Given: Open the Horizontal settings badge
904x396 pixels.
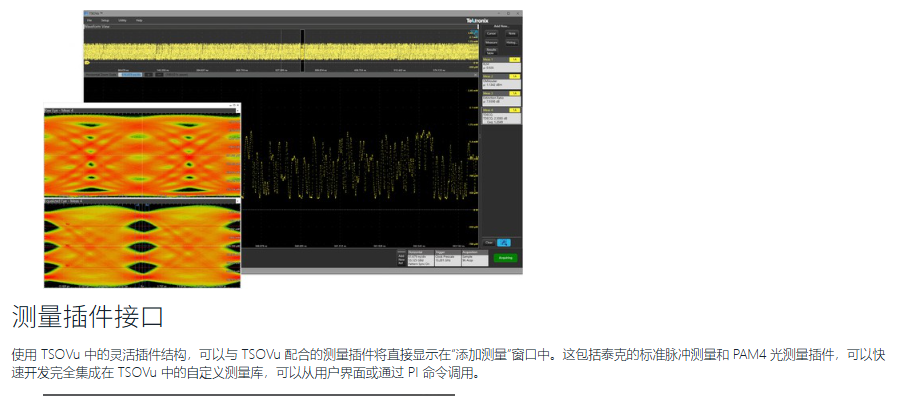Looking at the screenshot, I should pos(421,258).
